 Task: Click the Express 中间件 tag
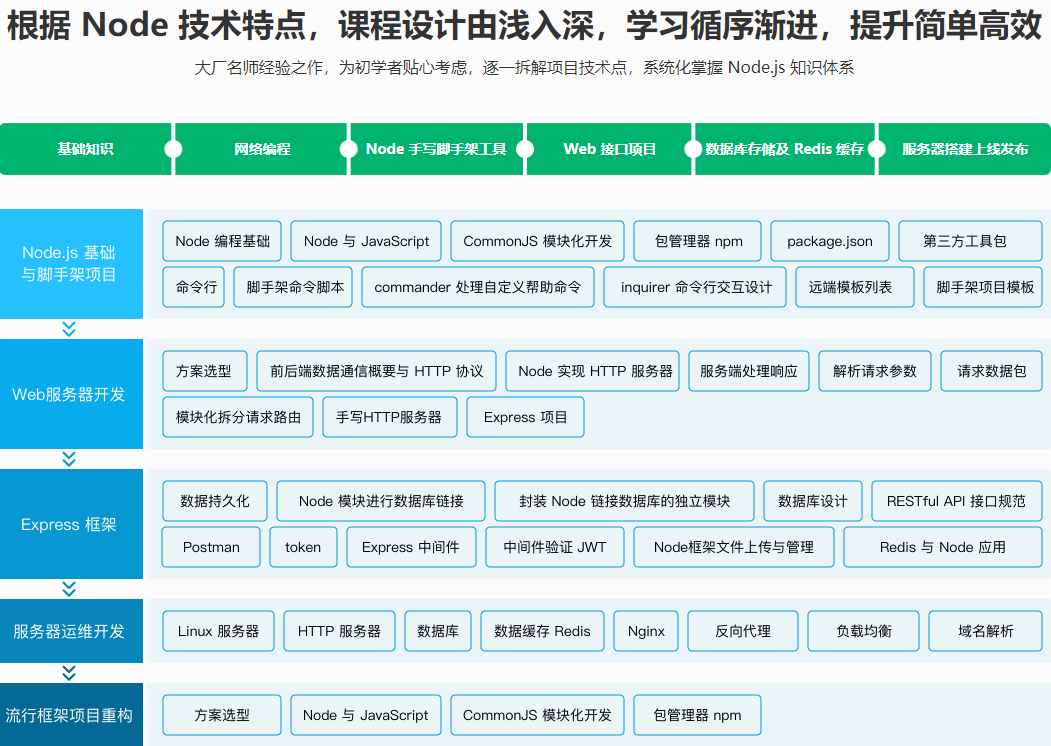[412, 547]
